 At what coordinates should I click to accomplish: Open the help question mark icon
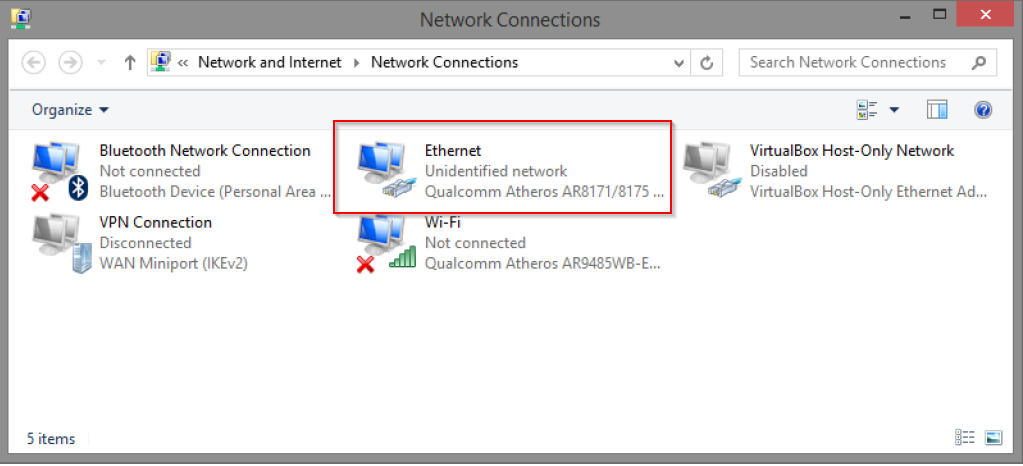click(x=982, y=110)
